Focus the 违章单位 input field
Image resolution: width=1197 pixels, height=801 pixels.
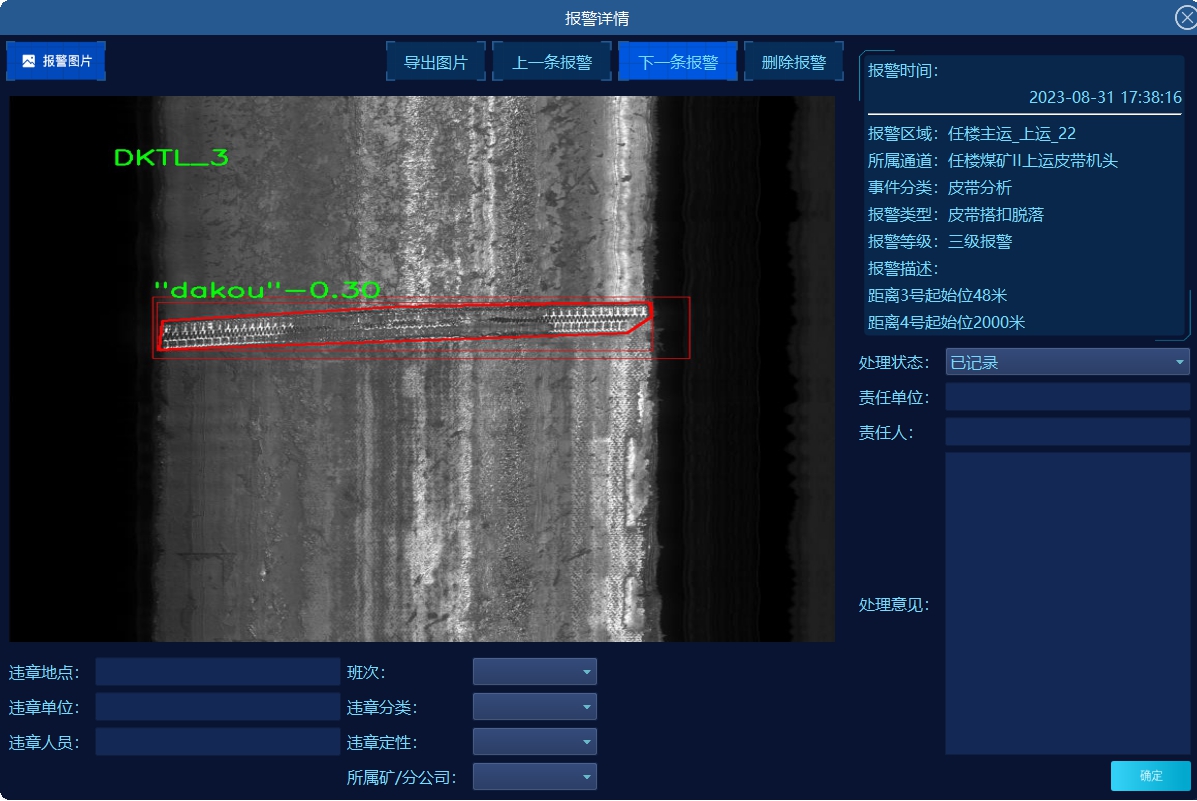click(x=218, y=707)
